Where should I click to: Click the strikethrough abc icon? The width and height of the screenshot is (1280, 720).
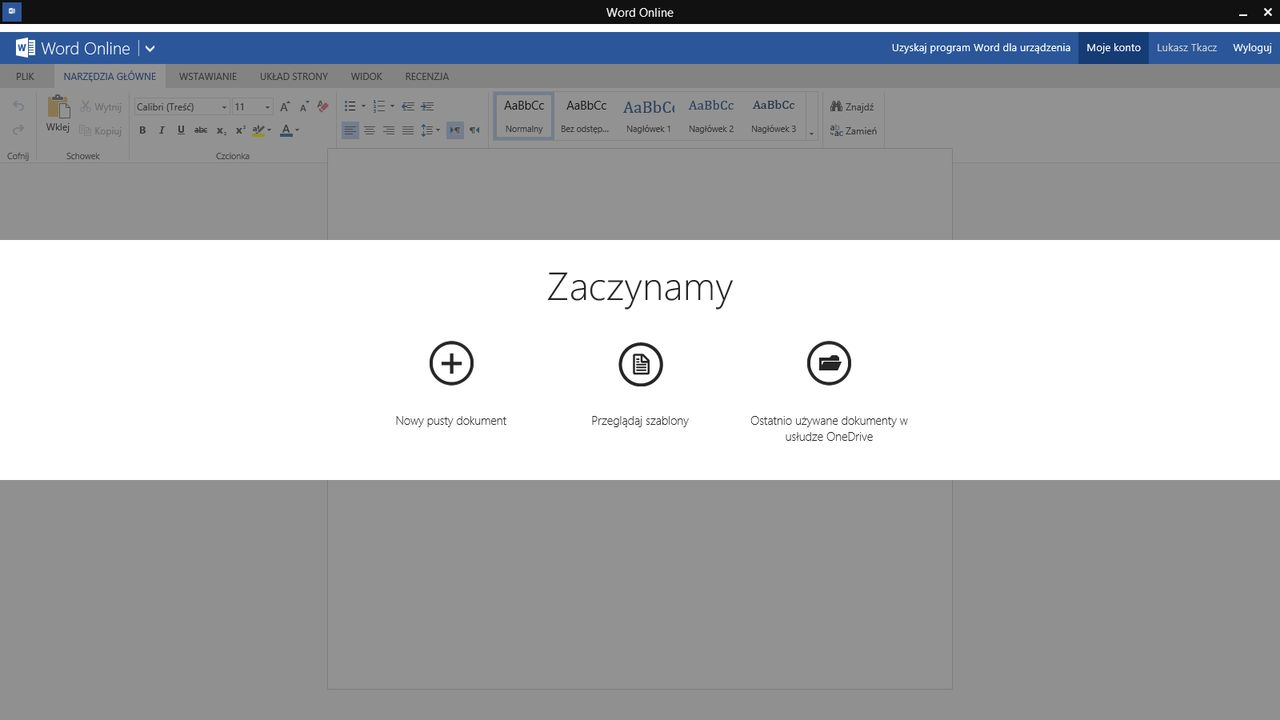[201, 130]
